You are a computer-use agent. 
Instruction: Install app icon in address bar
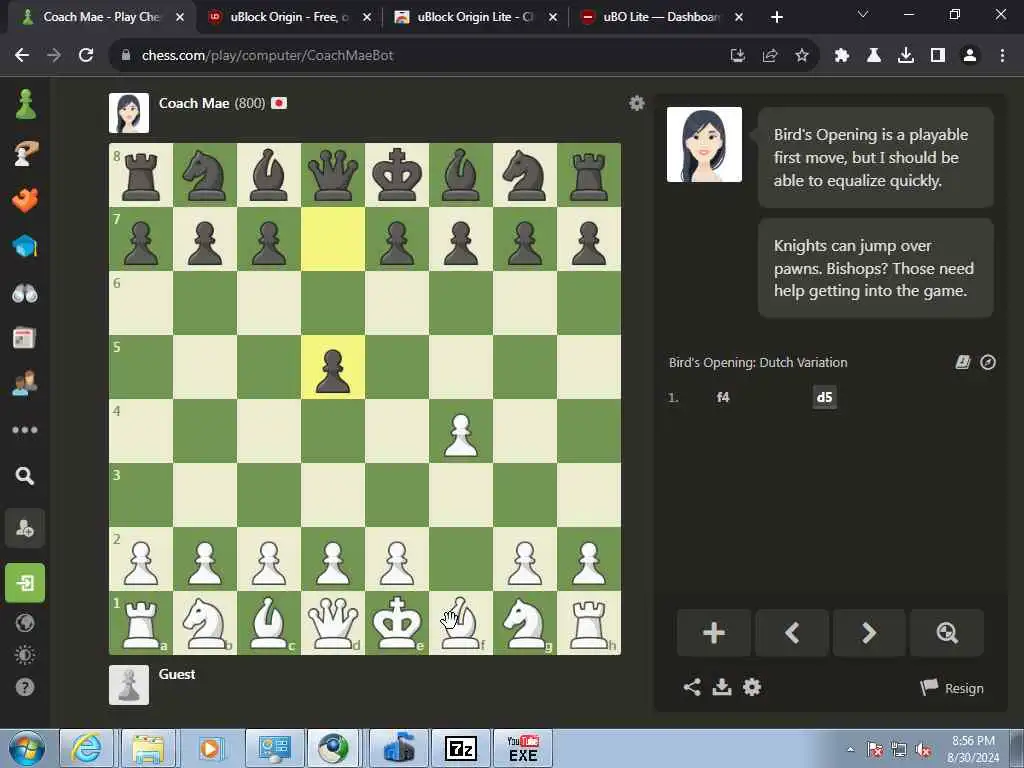pyautogui.click(x=738, y=56)
